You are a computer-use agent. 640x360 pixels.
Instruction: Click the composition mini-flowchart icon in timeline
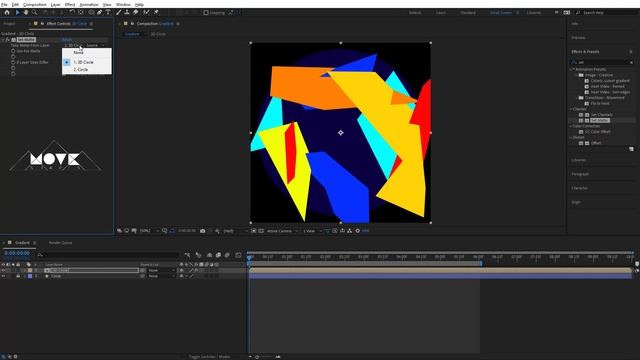[187, 255]
